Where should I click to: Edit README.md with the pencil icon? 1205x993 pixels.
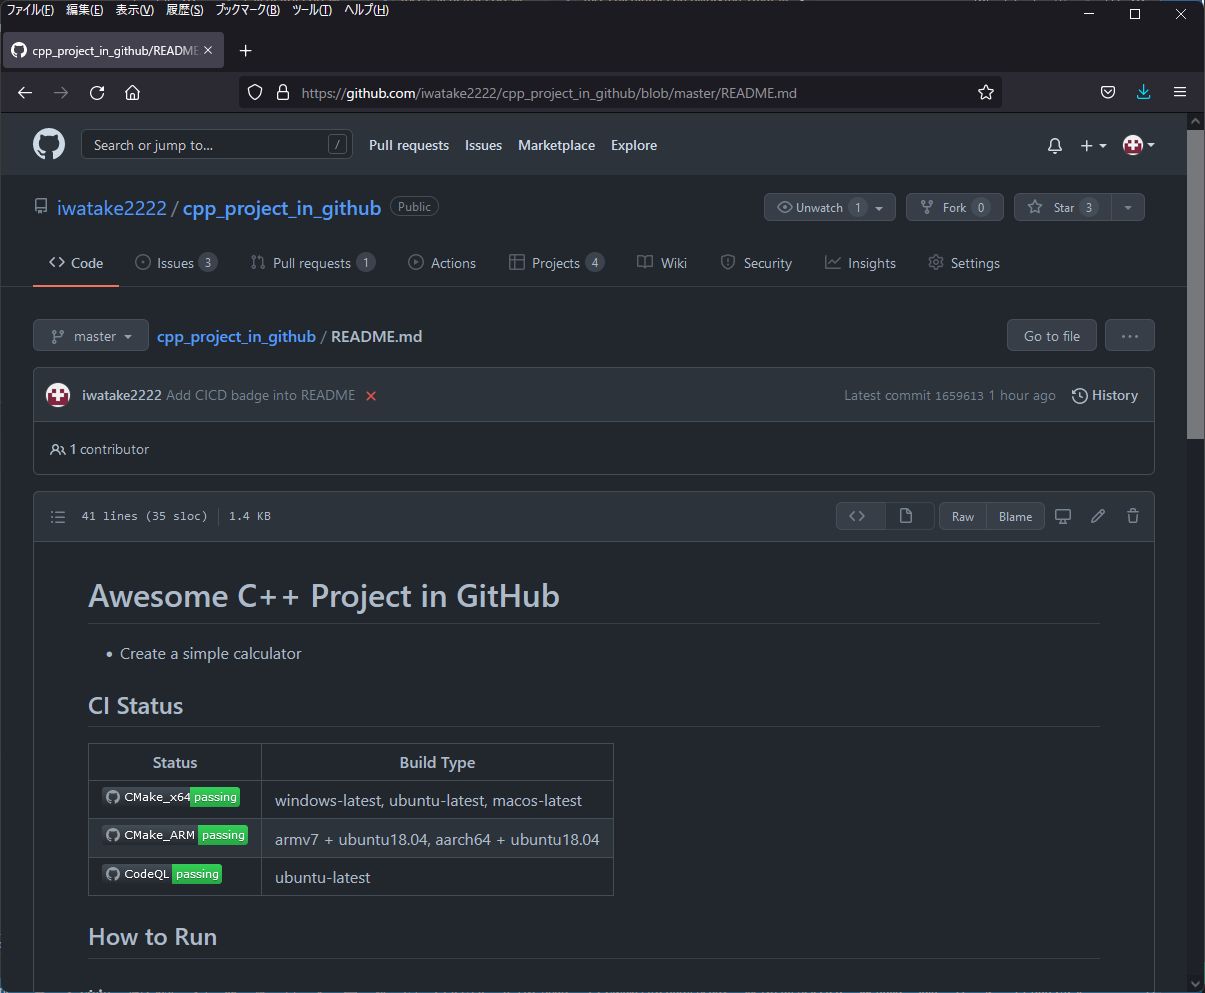(1097, 516)
